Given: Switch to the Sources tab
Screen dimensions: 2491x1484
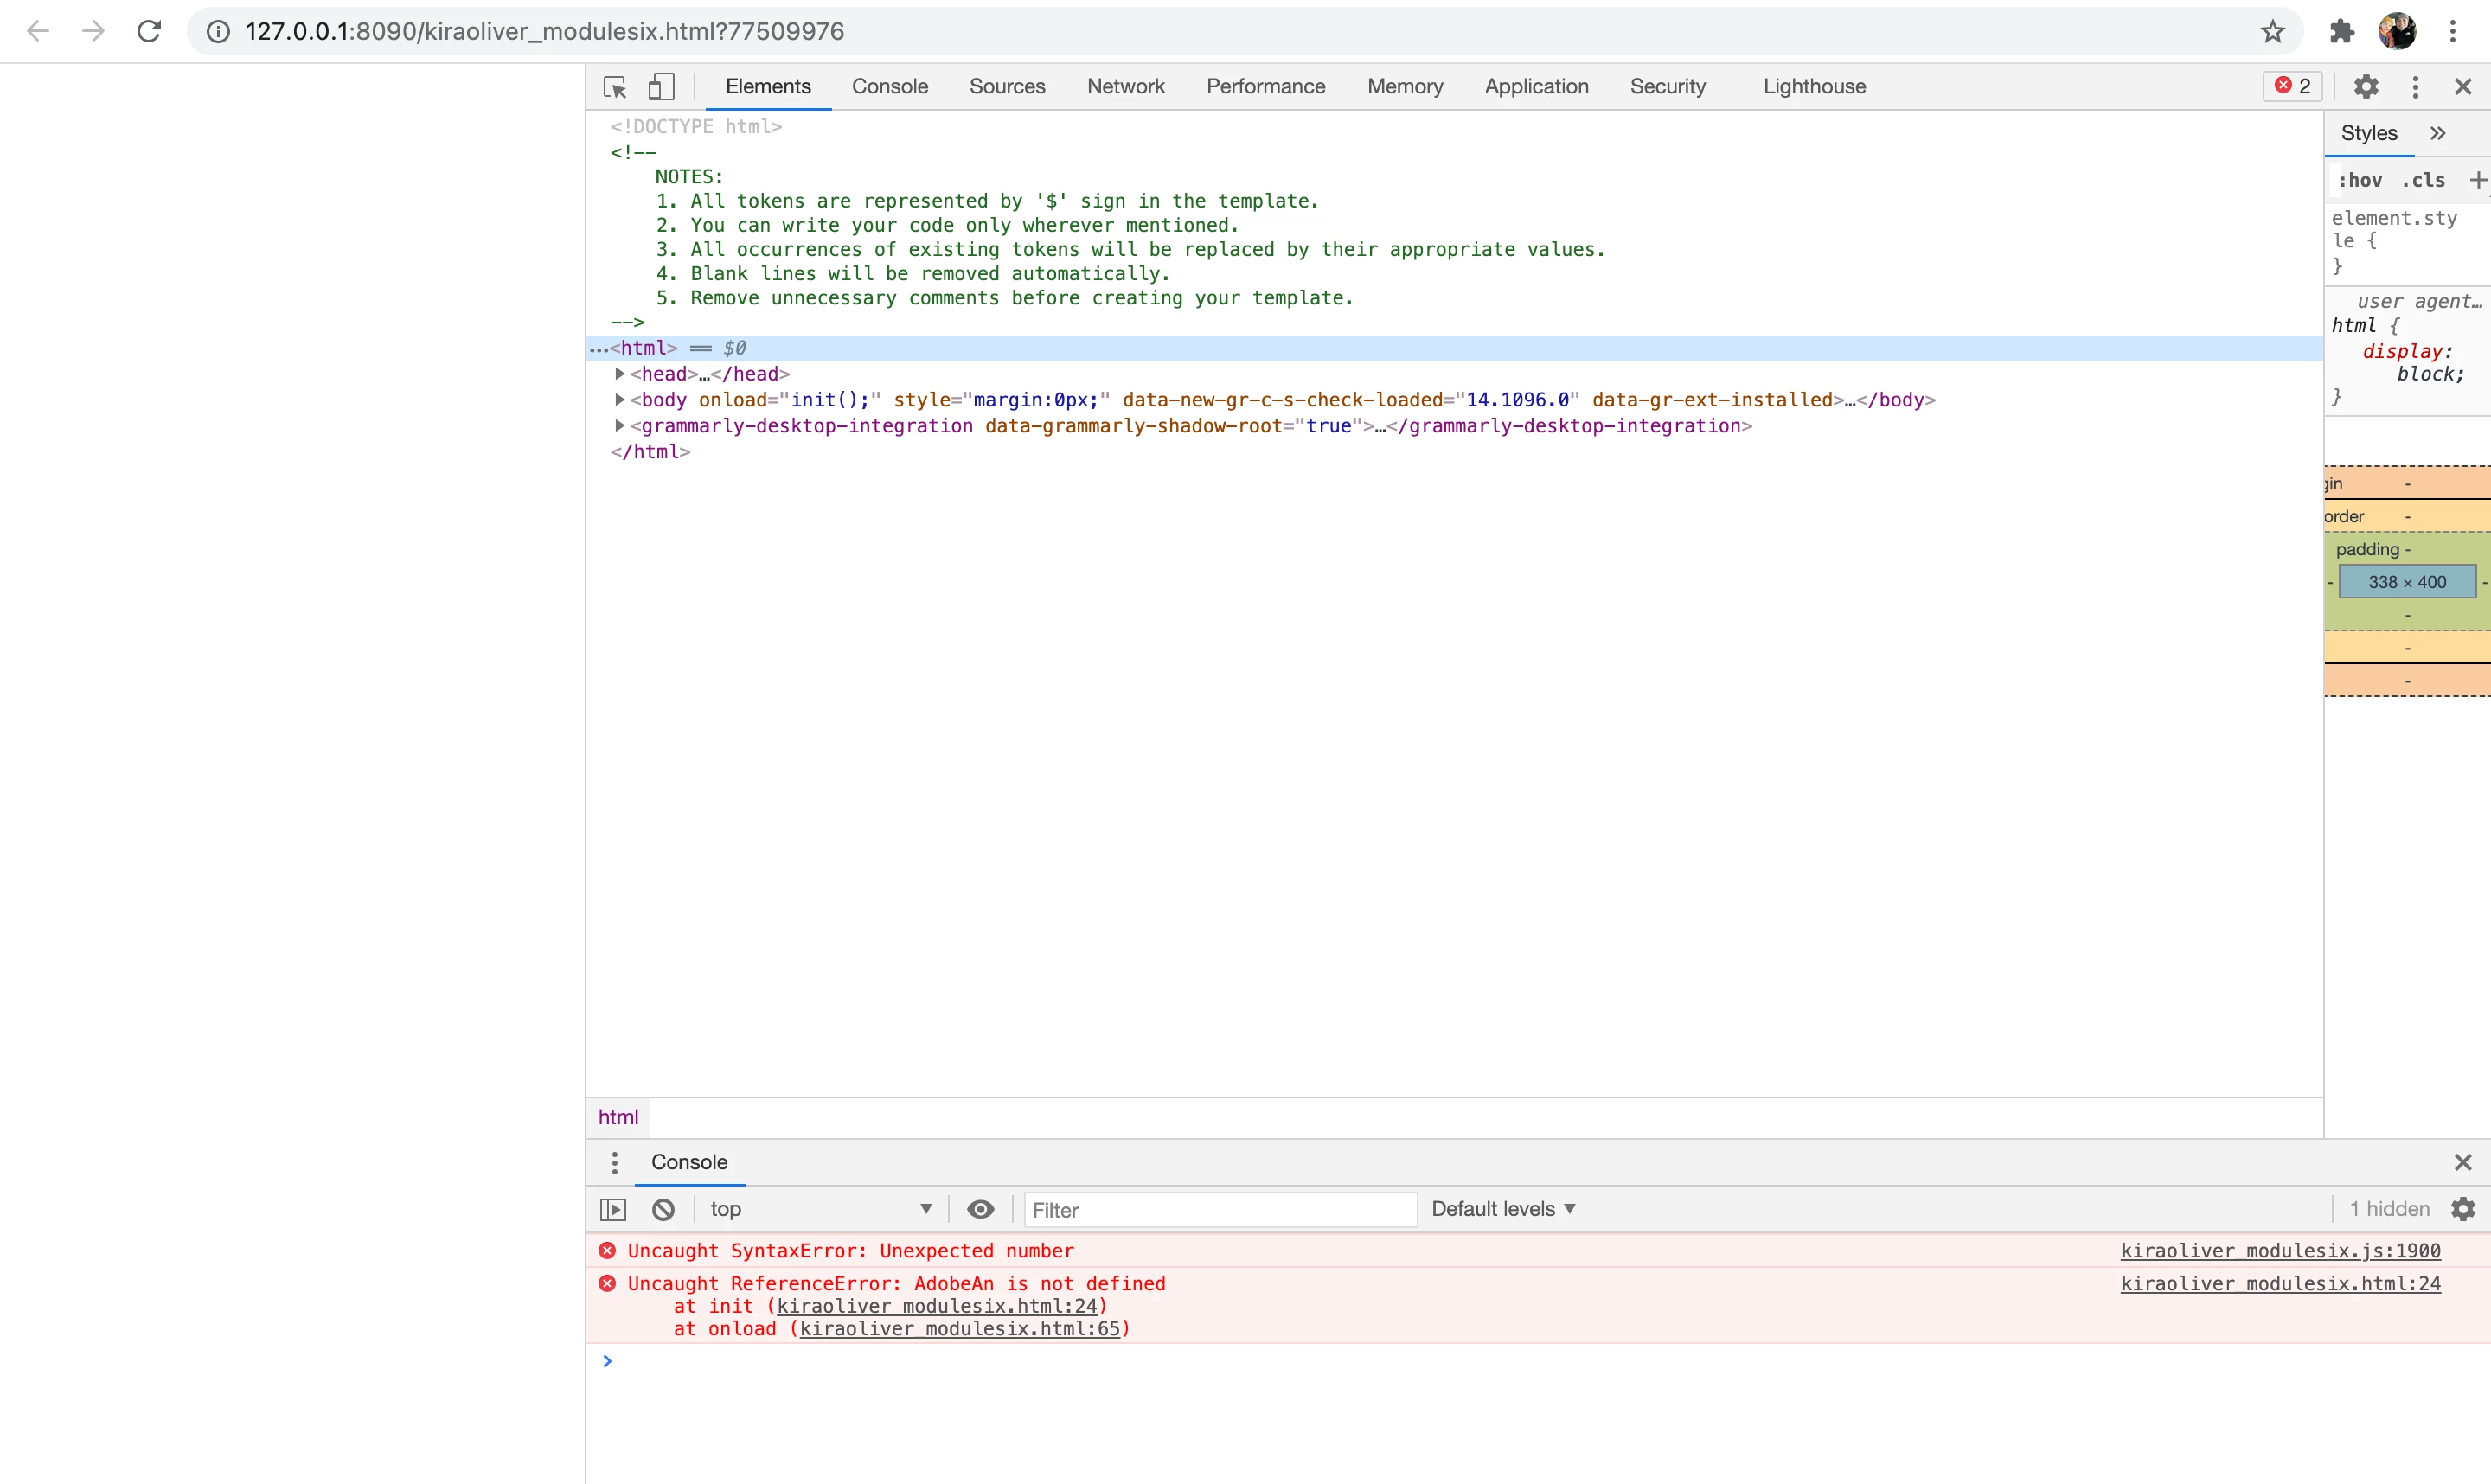Looking at the screenshot, I should coord(1006,87).
